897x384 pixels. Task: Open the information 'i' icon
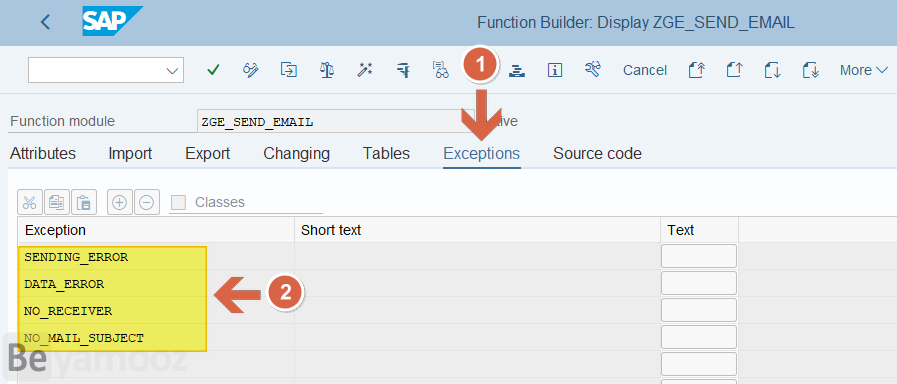coord(555,70)
